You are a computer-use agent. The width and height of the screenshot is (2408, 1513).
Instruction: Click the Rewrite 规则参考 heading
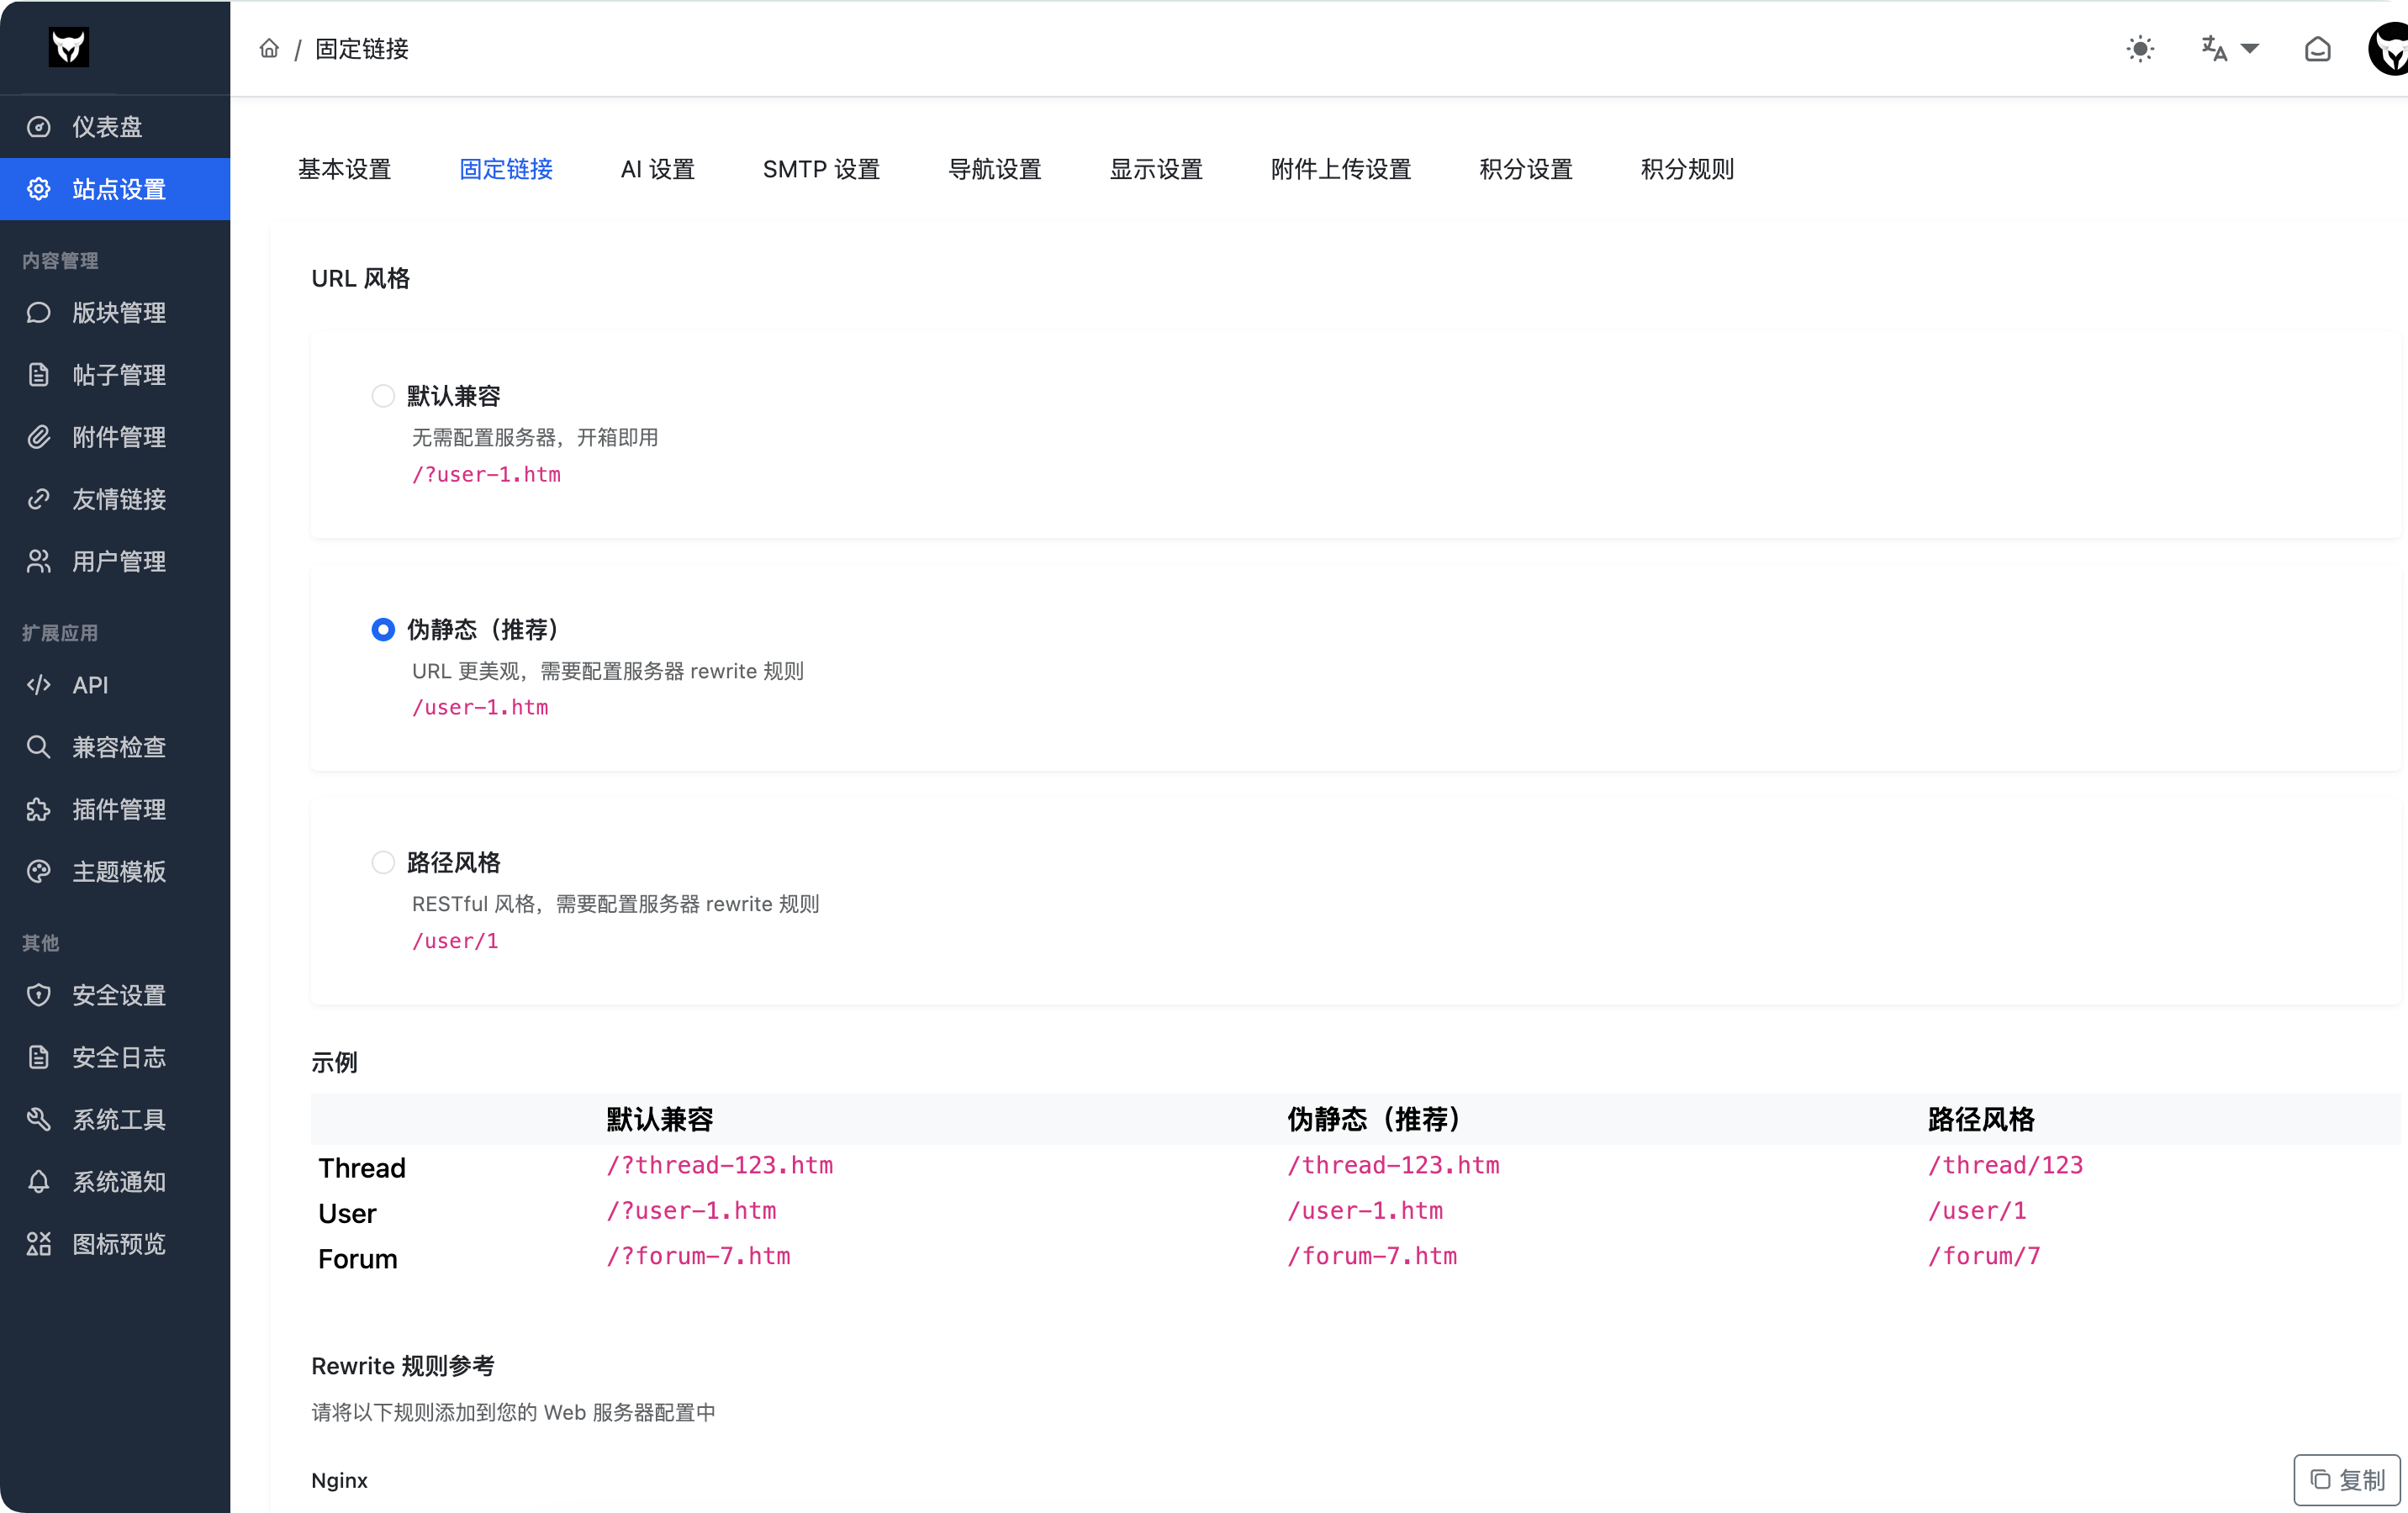pos(403,1365)
